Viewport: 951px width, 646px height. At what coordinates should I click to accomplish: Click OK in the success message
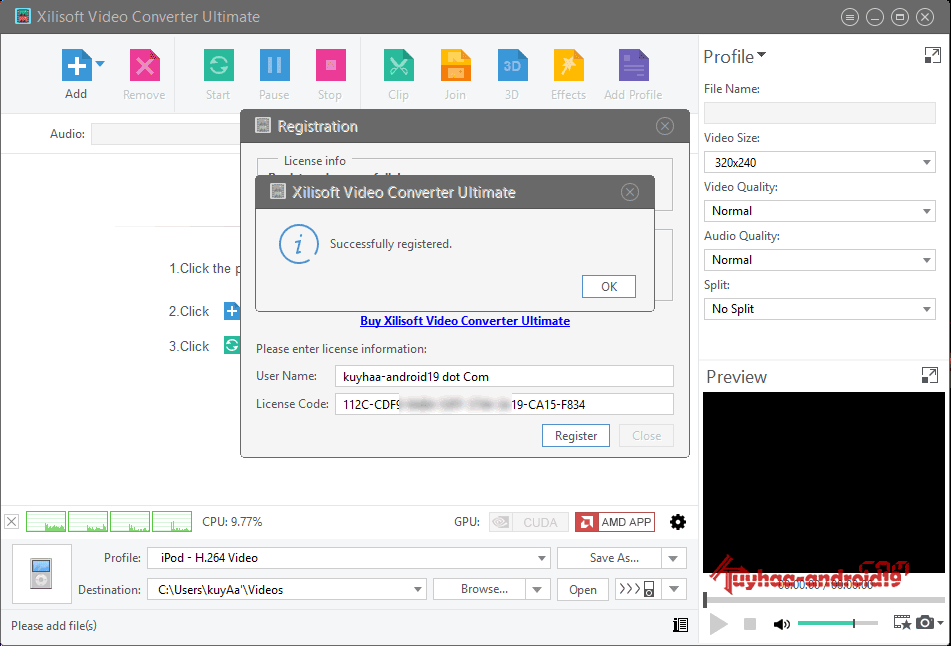coord(609,286)
